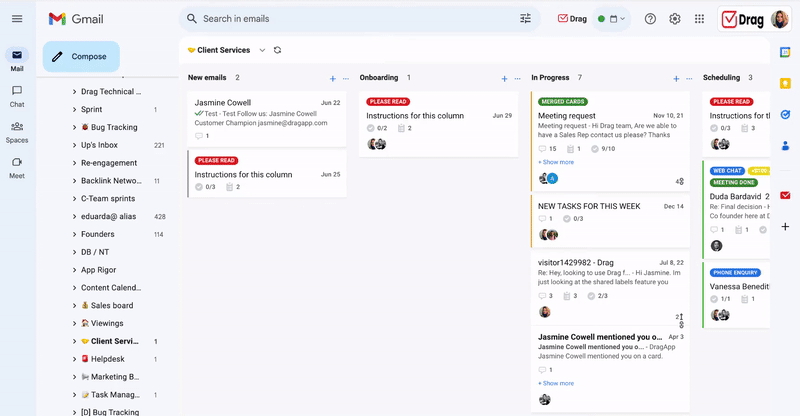Open notes icon on visitor1429982 card
This screenshot has width=800, height=416.
(x=566, y=296)
